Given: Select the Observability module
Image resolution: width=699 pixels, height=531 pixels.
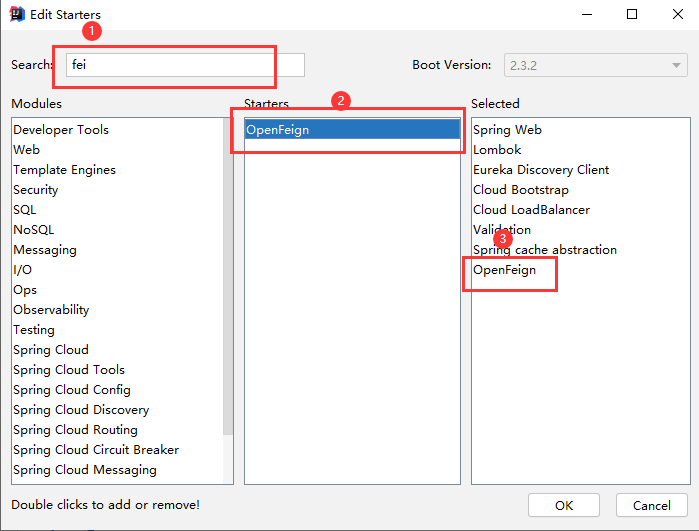Looking at the screenshot, I should click(51, 310).
